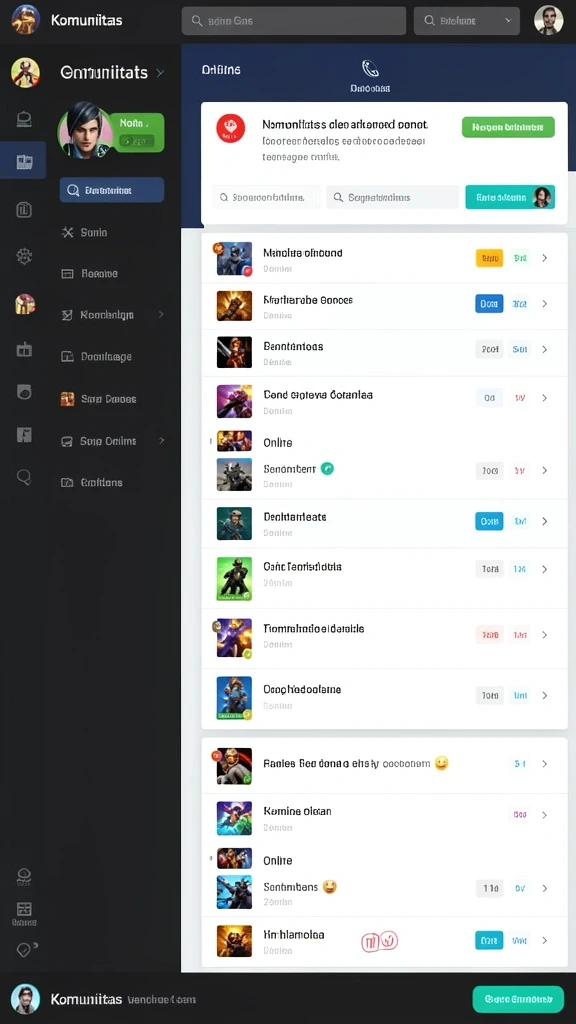Click the light blue badge in the 'Dsnidtarieate' row

(489, 521)
